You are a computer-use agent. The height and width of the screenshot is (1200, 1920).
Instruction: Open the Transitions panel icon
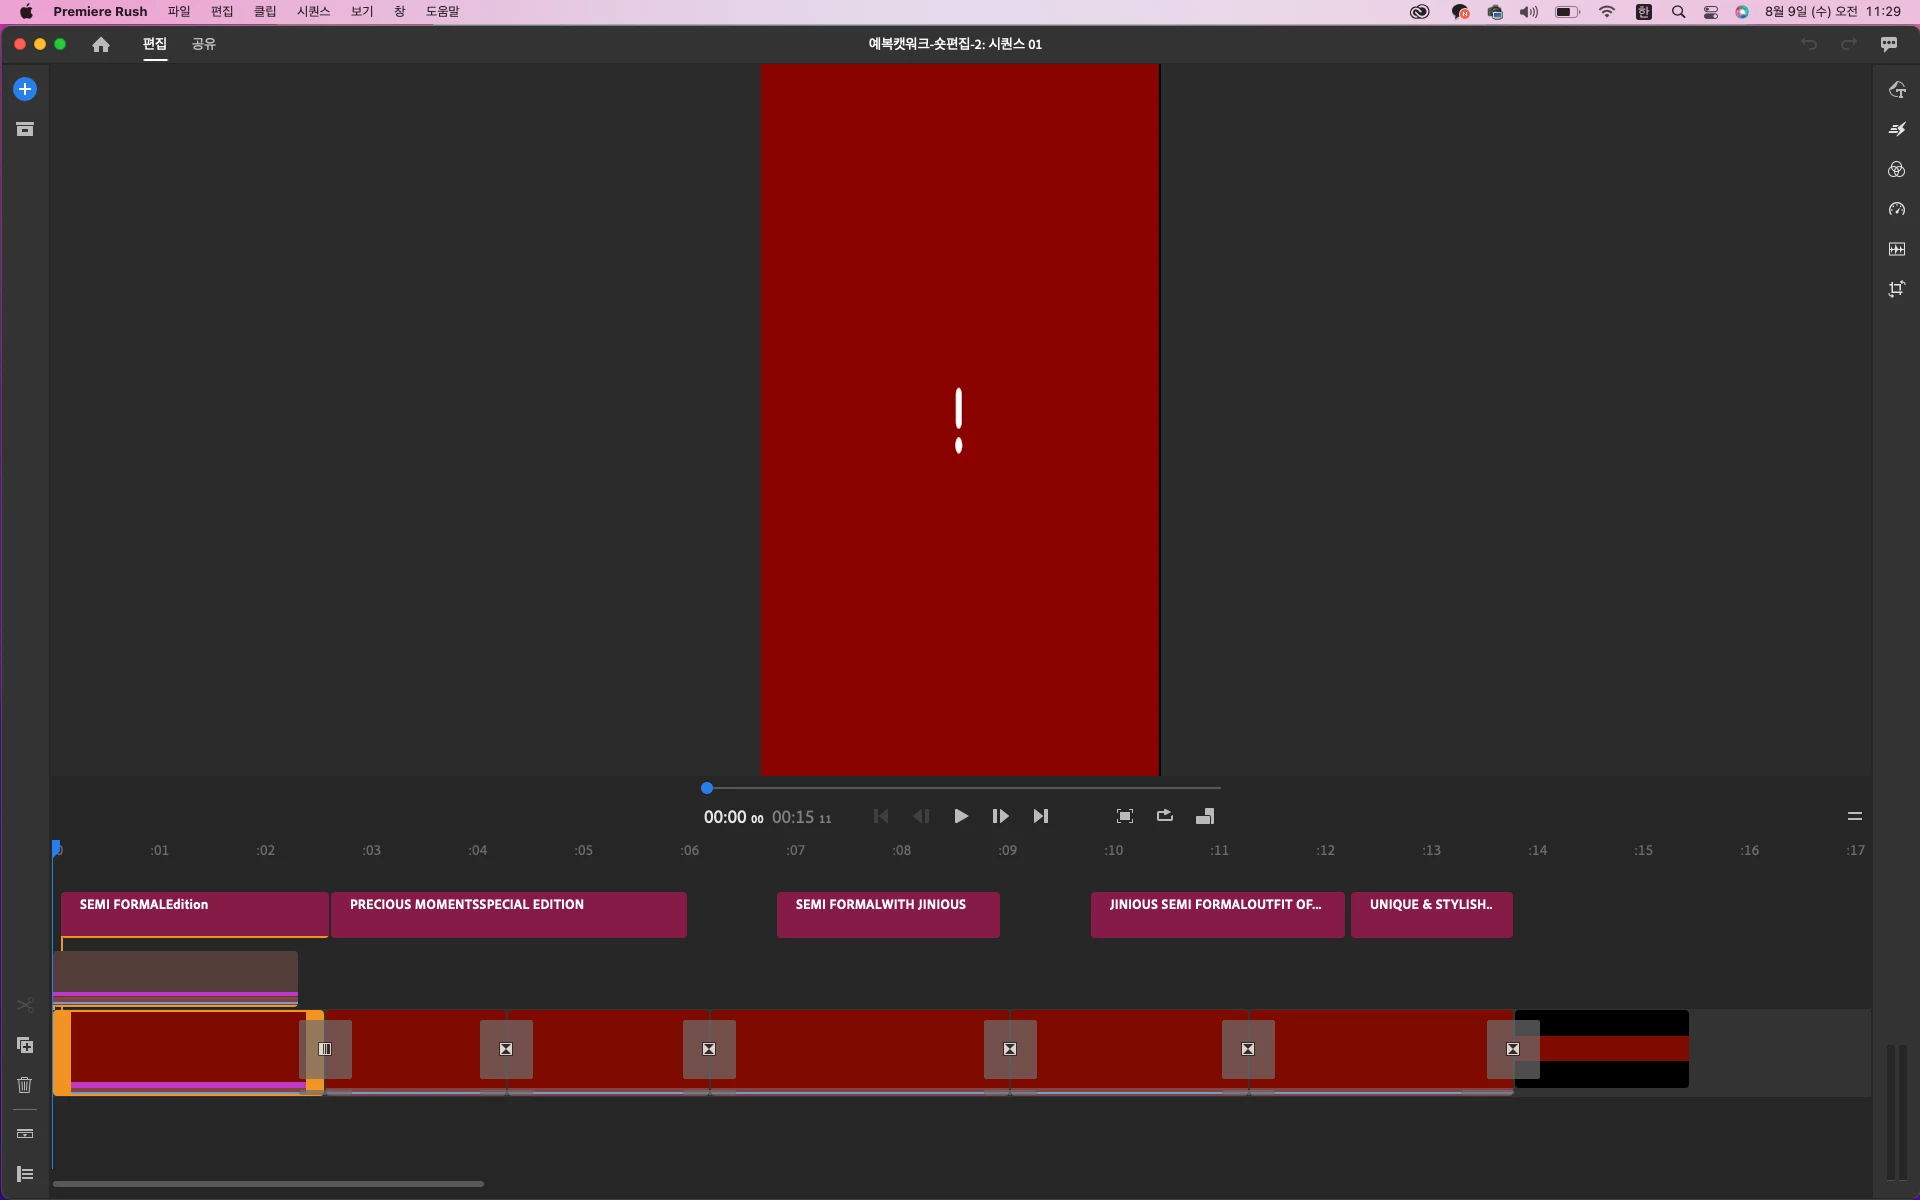click(x=1896, y=129)
